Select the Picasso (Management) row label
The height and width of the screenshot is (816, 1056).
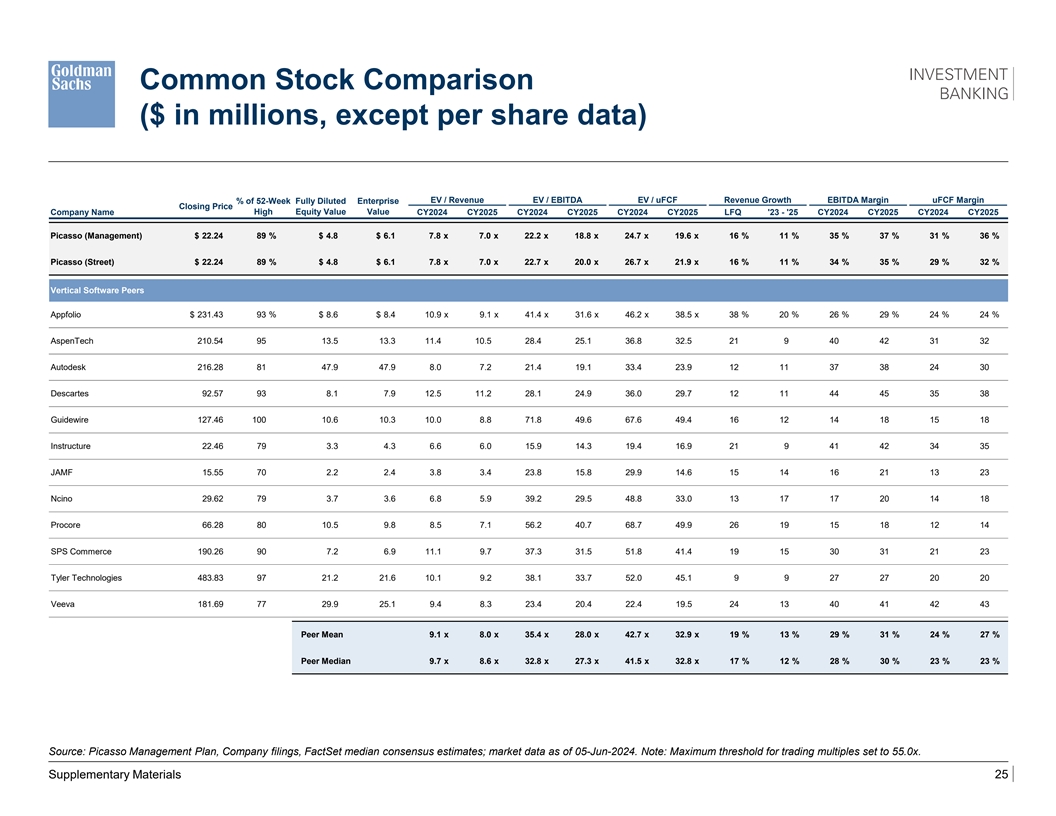96,236
